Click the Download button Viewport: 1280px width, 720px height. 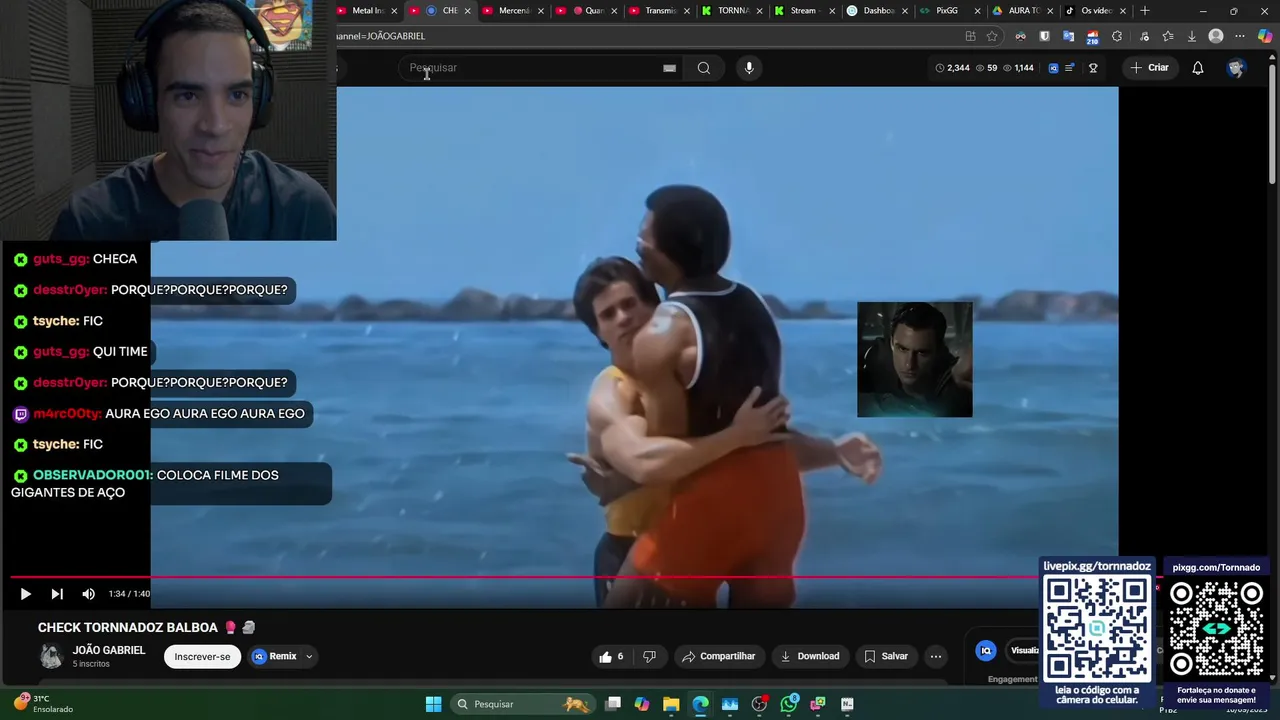click(809, 657)
